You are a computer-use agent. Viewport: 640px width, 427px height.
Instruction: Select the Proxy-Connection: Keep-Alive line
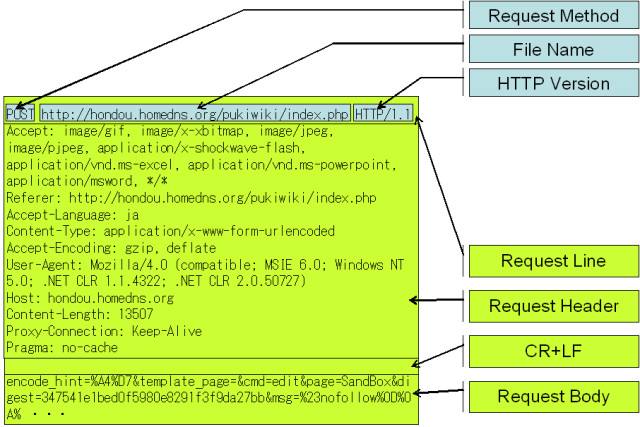click(x=104, y=332)
